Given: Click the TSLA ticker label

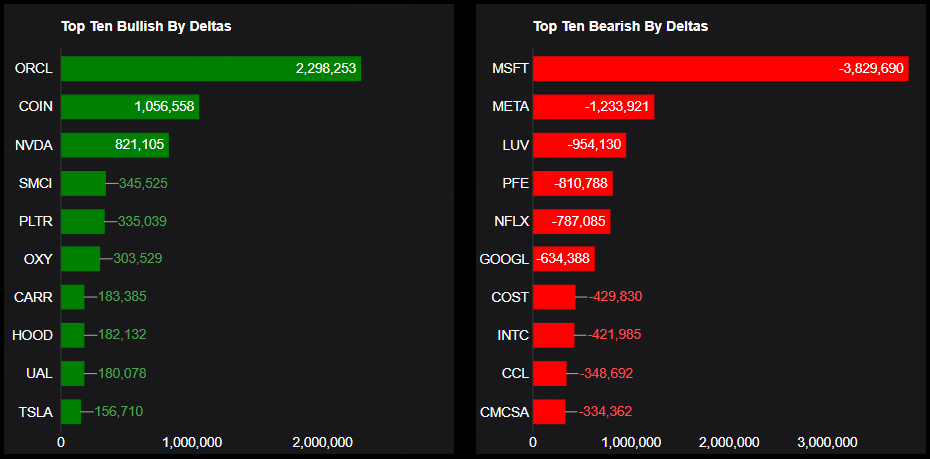Looking at the screenshot, I should point(36,411).
